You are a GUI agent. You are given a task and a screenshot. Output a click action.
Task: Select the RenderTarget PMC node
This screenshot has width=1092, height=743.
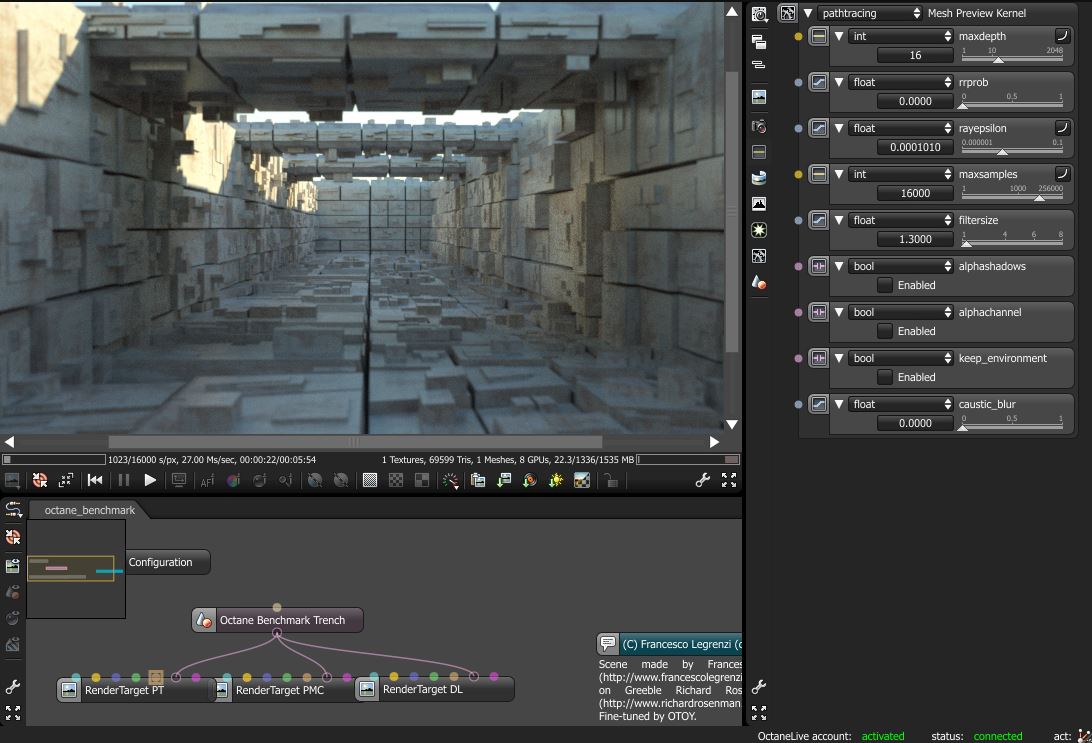279,689
